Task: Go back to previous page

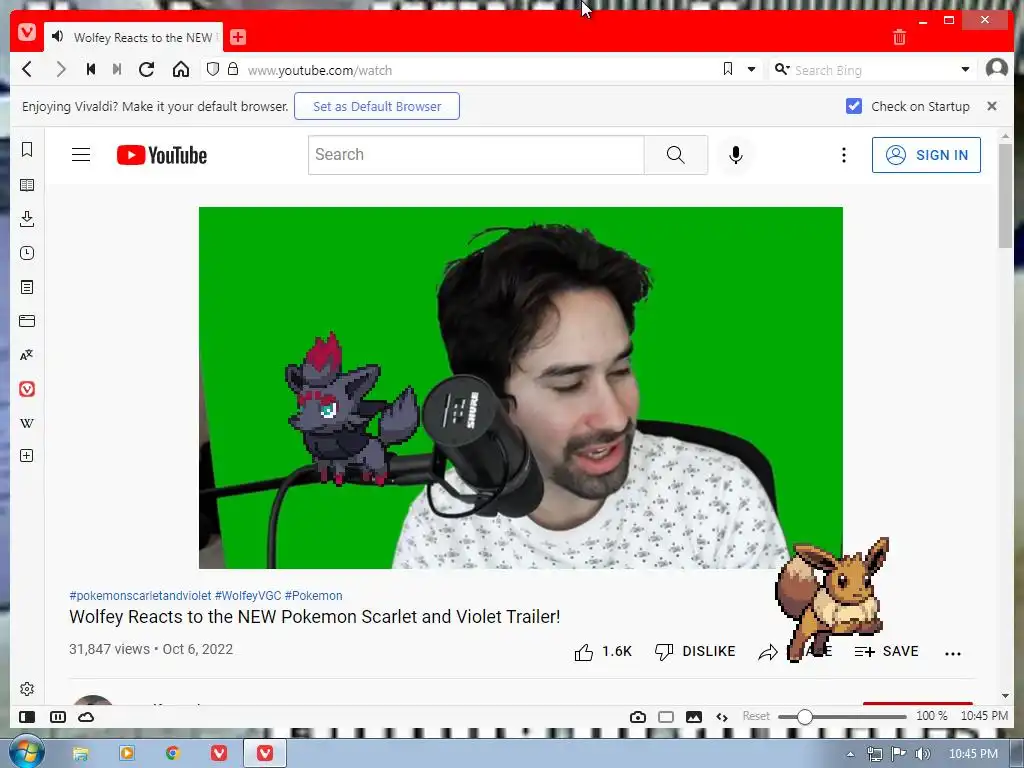Action: click(x=27, y=69)
